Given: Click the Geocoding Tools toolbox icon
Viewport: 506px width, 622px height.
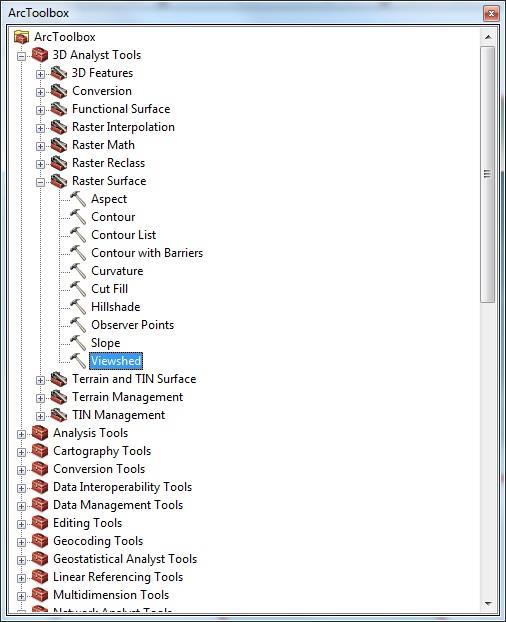Looking at the screenshot, I should pos(40,541).
